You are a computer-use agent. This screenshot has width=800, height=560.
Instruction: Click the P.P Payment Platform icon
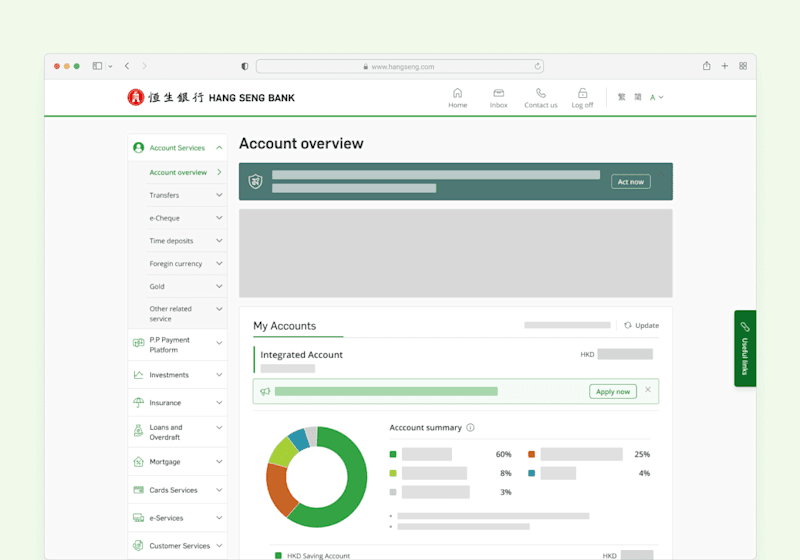point(138,343)
